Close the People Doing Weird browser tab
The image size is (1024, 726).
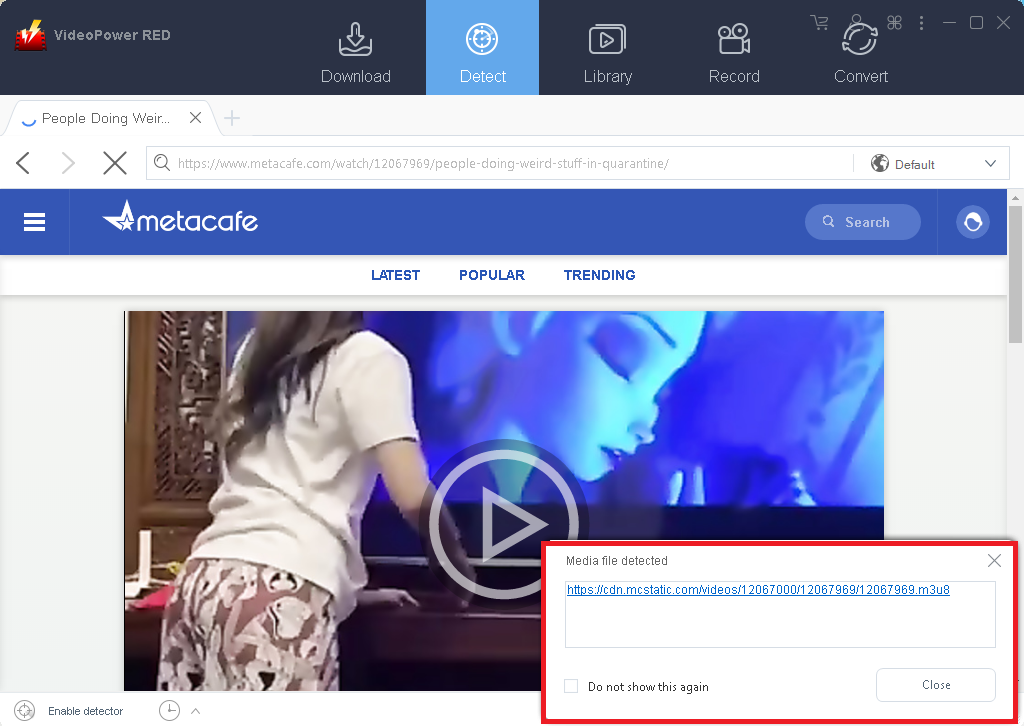(196, 118)
